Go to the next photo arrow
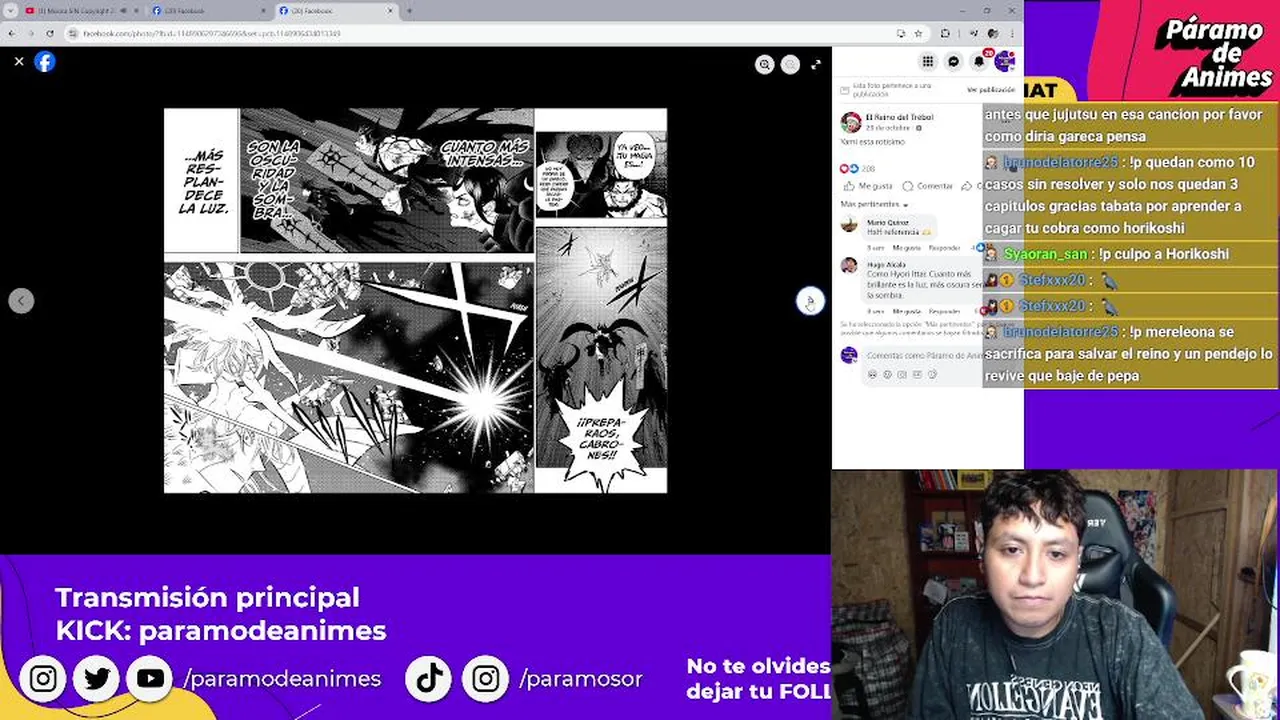 click(810, 301)
